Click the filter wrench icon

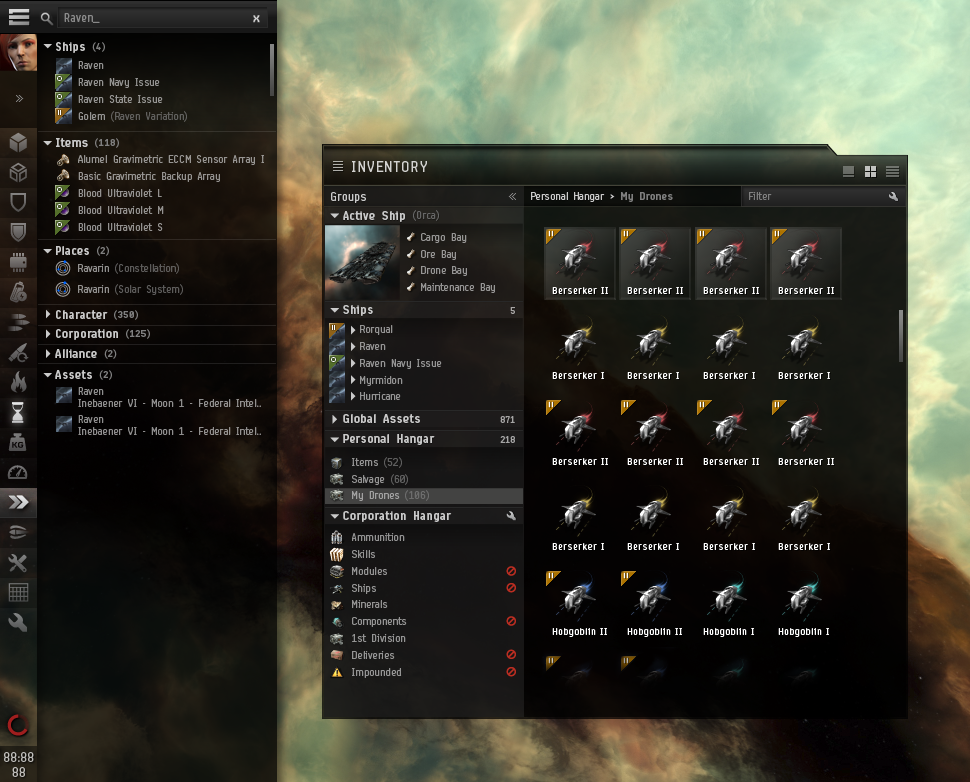893,196
